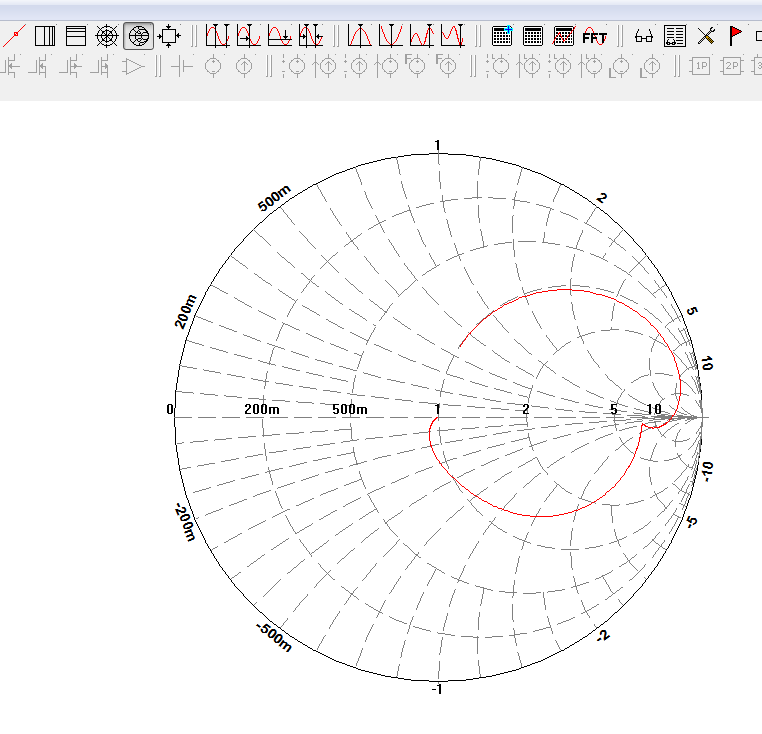
Task: Click the plain table grid icon
Action: coord(533,36)
